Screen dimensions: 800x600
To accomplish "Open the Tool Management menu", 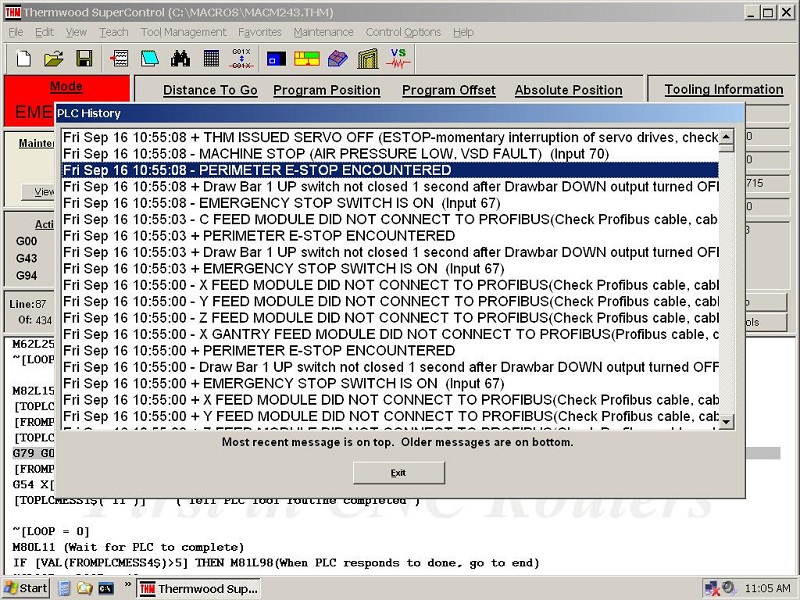I will tap(183, 32).
